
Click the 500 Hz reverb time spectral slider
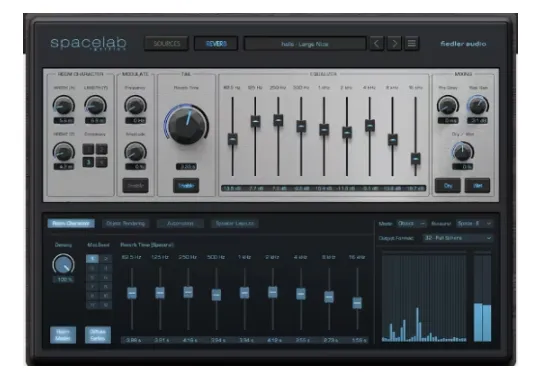tap(216, 295)
